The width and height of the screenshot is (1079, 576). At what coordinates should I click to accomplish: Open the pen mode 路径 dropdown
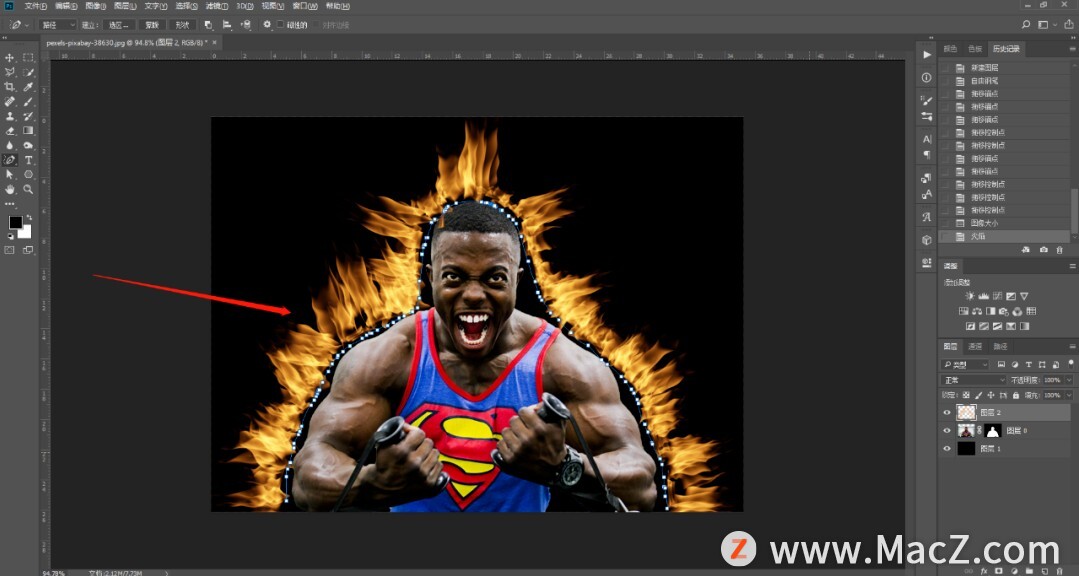click(x=58, y=25)
